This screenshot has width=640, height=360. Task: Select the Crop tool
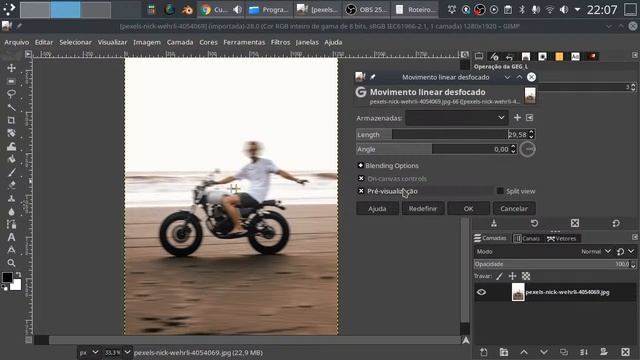pos(11,120)
